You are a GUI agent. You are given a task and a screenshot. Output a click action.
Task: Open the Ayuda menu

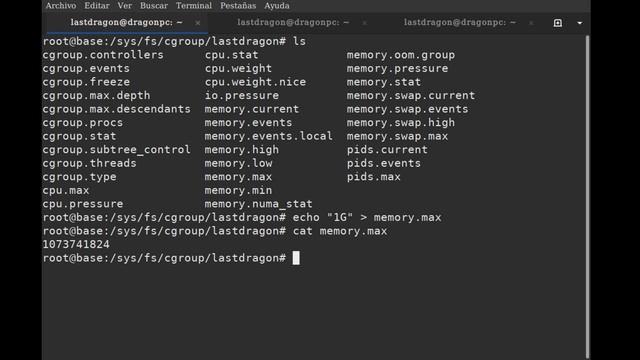[277, 6]
